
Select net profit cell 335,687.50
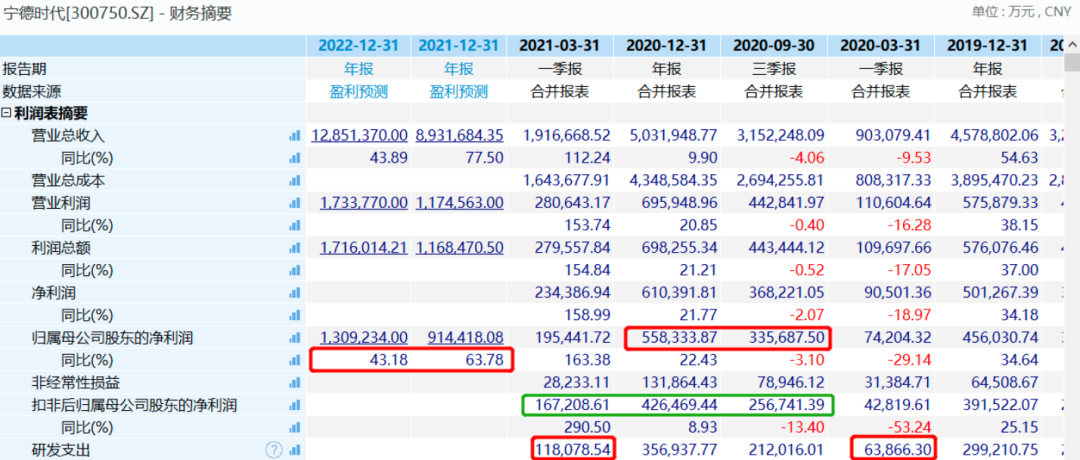[785, 338]
